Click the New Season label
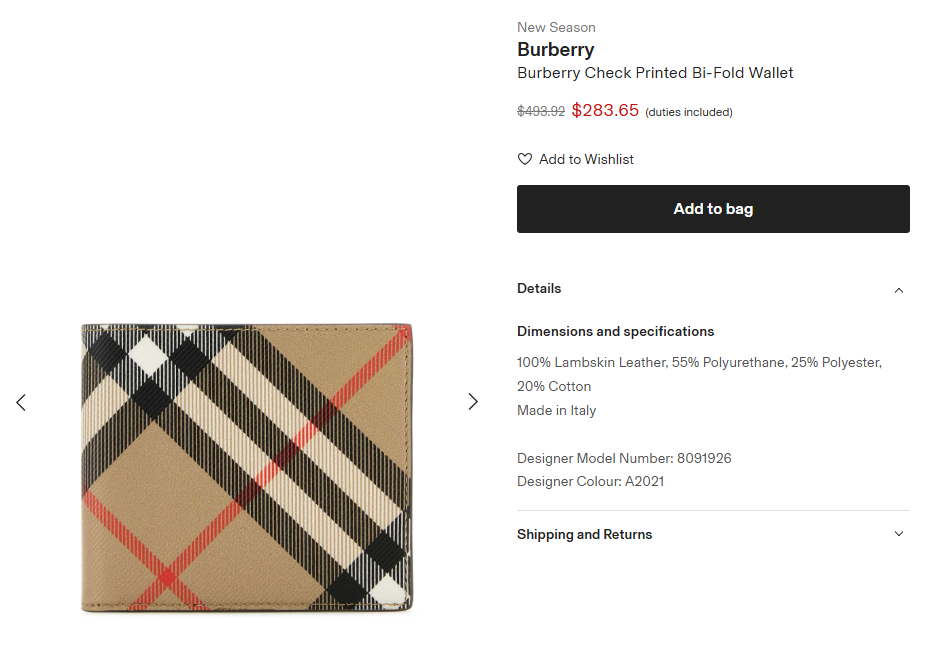The image size is (926, 662). tap(556, 27)
